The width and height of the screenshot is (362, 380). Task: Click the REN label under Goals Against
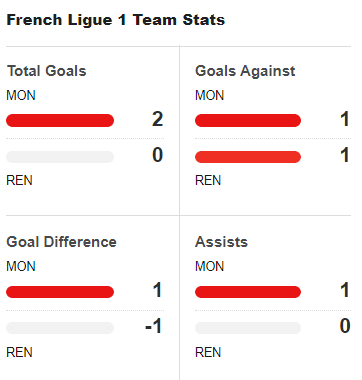208,181
